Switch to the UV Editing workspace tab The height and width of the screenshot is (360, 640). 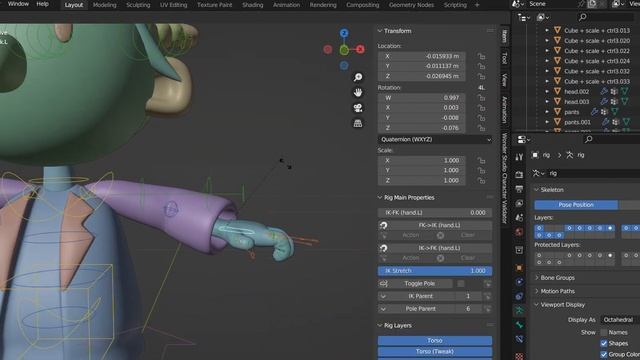click(x=173, y=5)
